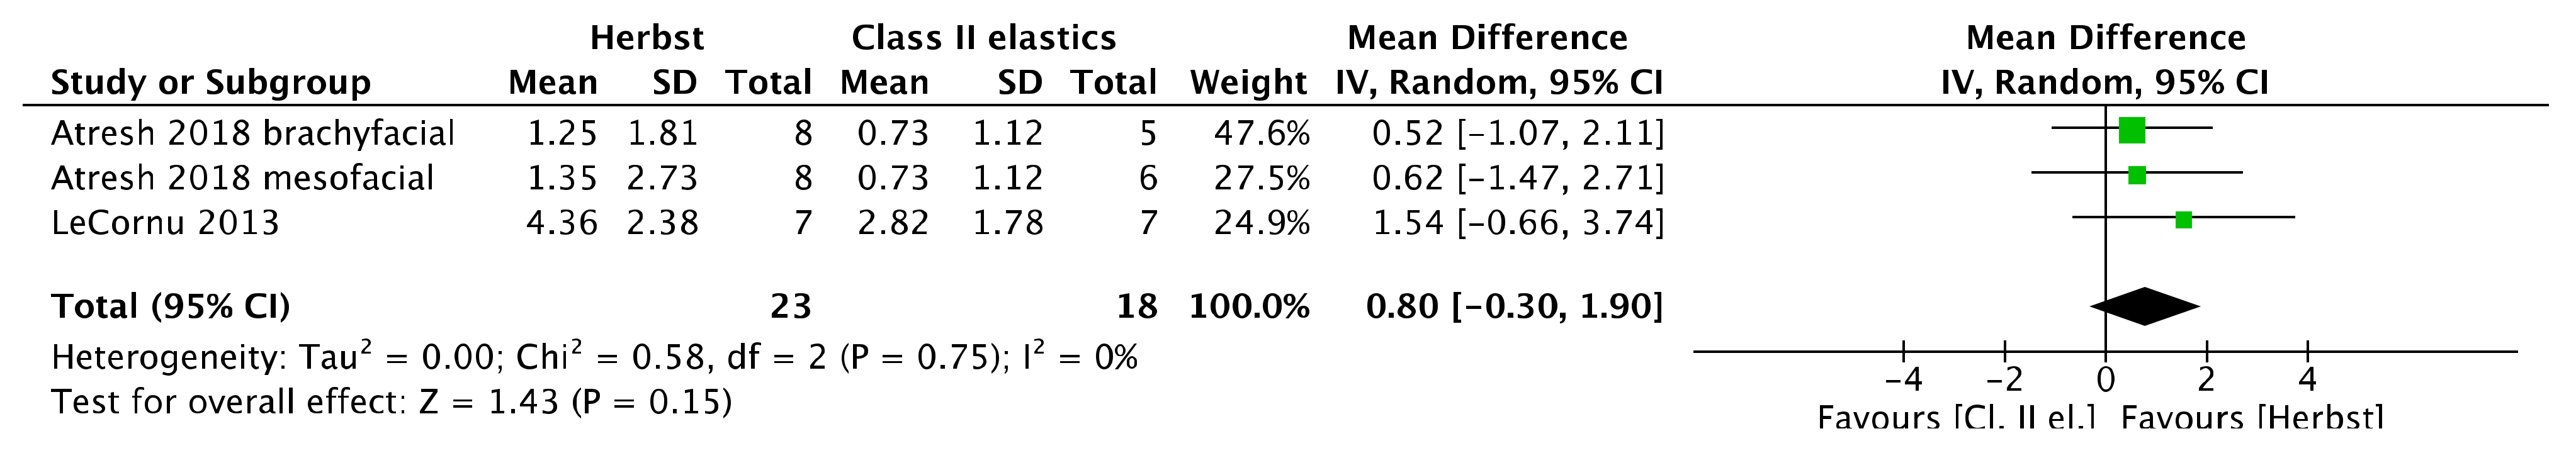Select the "Atresh 2018 mesofacial" study label
2576x453 pixels.
[242, 178]
